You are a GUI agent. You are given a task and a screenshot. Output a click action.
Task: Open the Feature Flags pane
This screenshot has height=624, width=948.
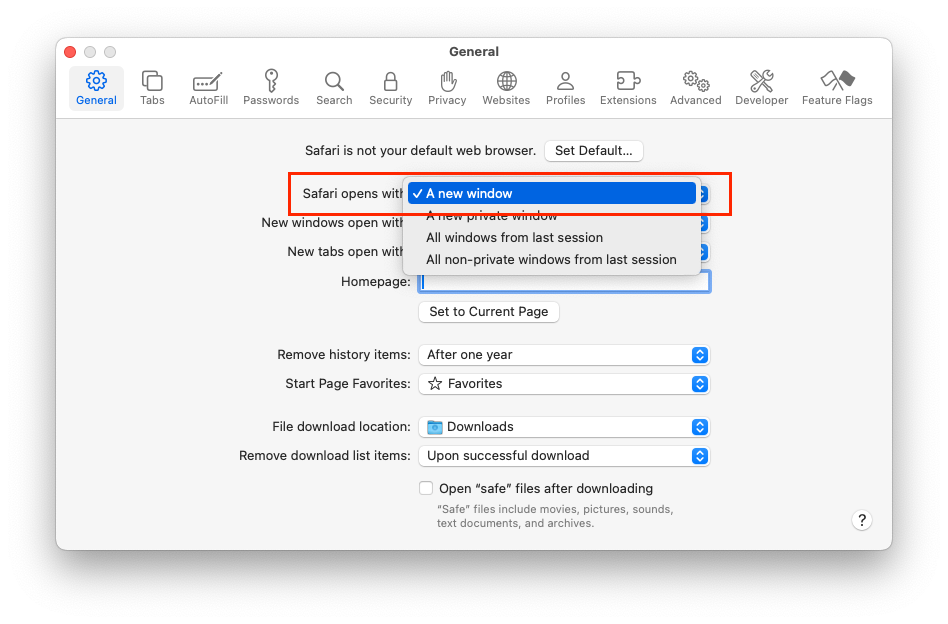pos(837,88)
